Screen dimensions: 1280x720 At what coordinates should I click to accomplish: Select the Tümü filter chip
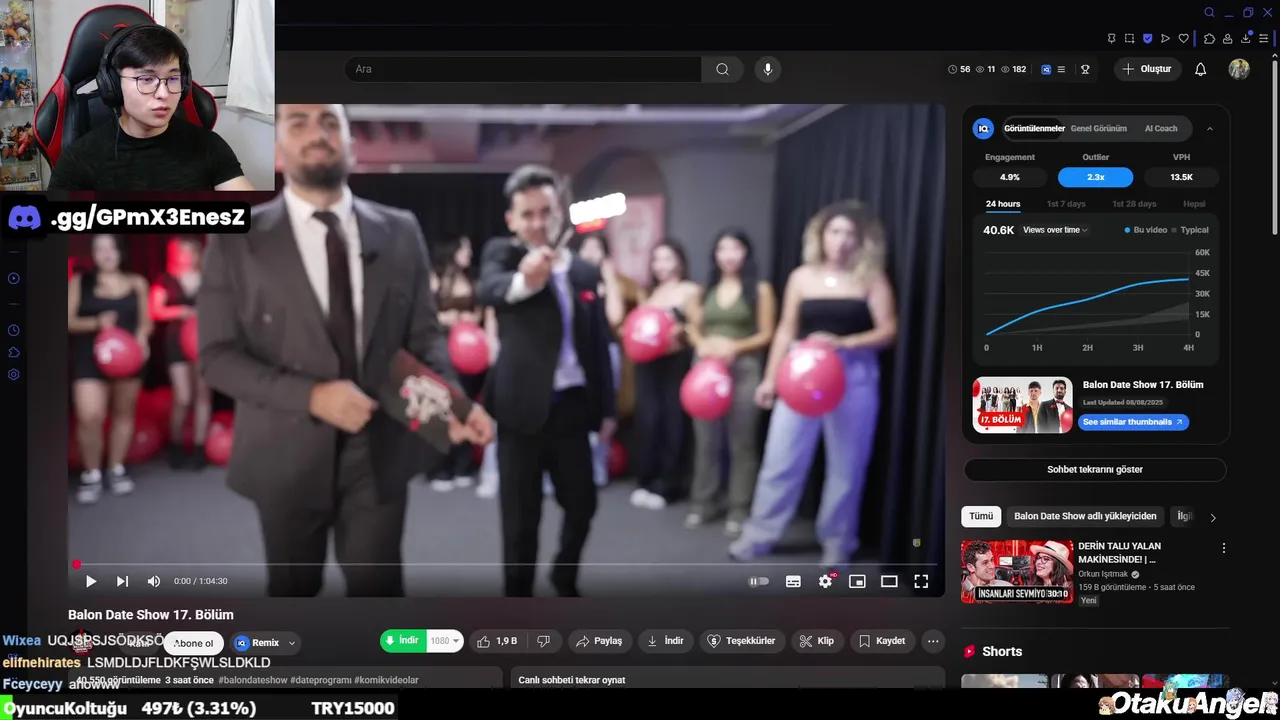point(981,516)
